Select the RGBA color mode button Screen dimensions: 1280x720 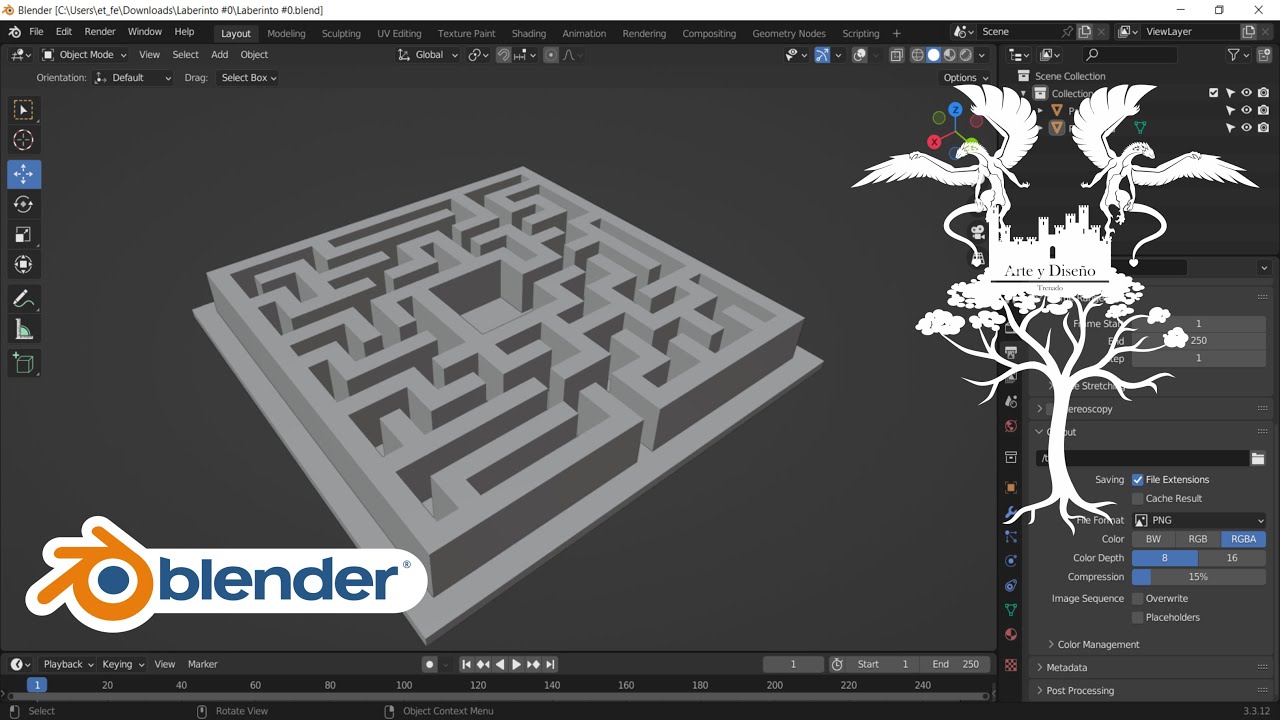[x=1244, y=539]
